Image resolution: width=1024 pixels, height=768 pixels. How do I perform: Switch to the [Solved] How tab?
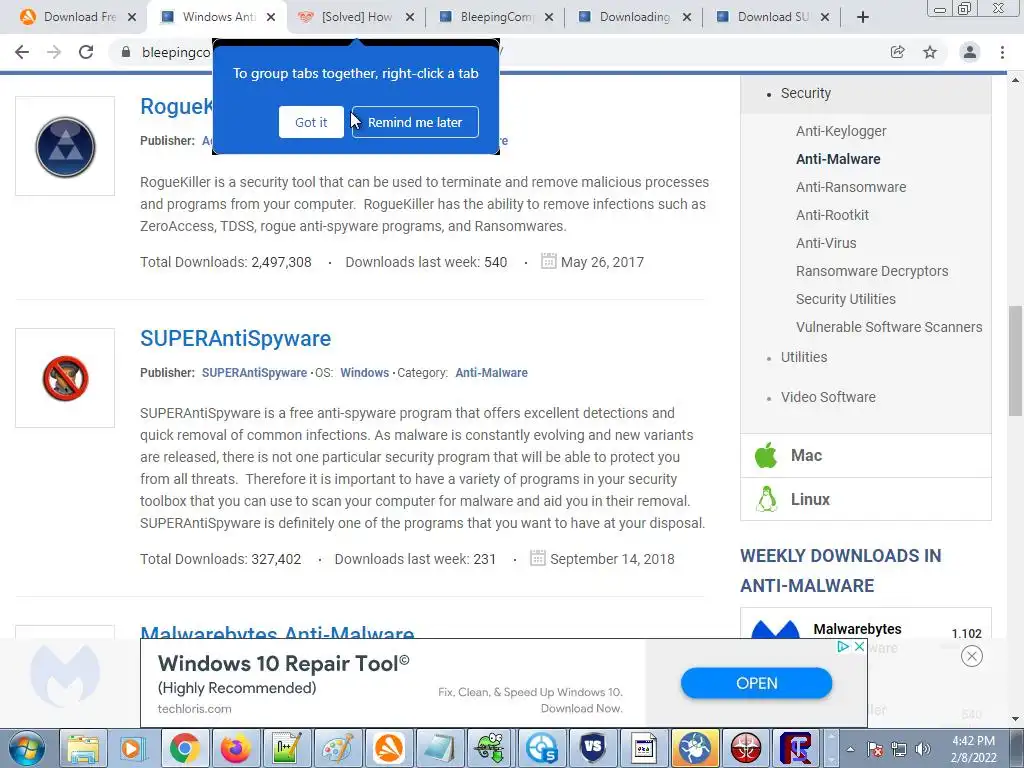[x=357, y=17]
